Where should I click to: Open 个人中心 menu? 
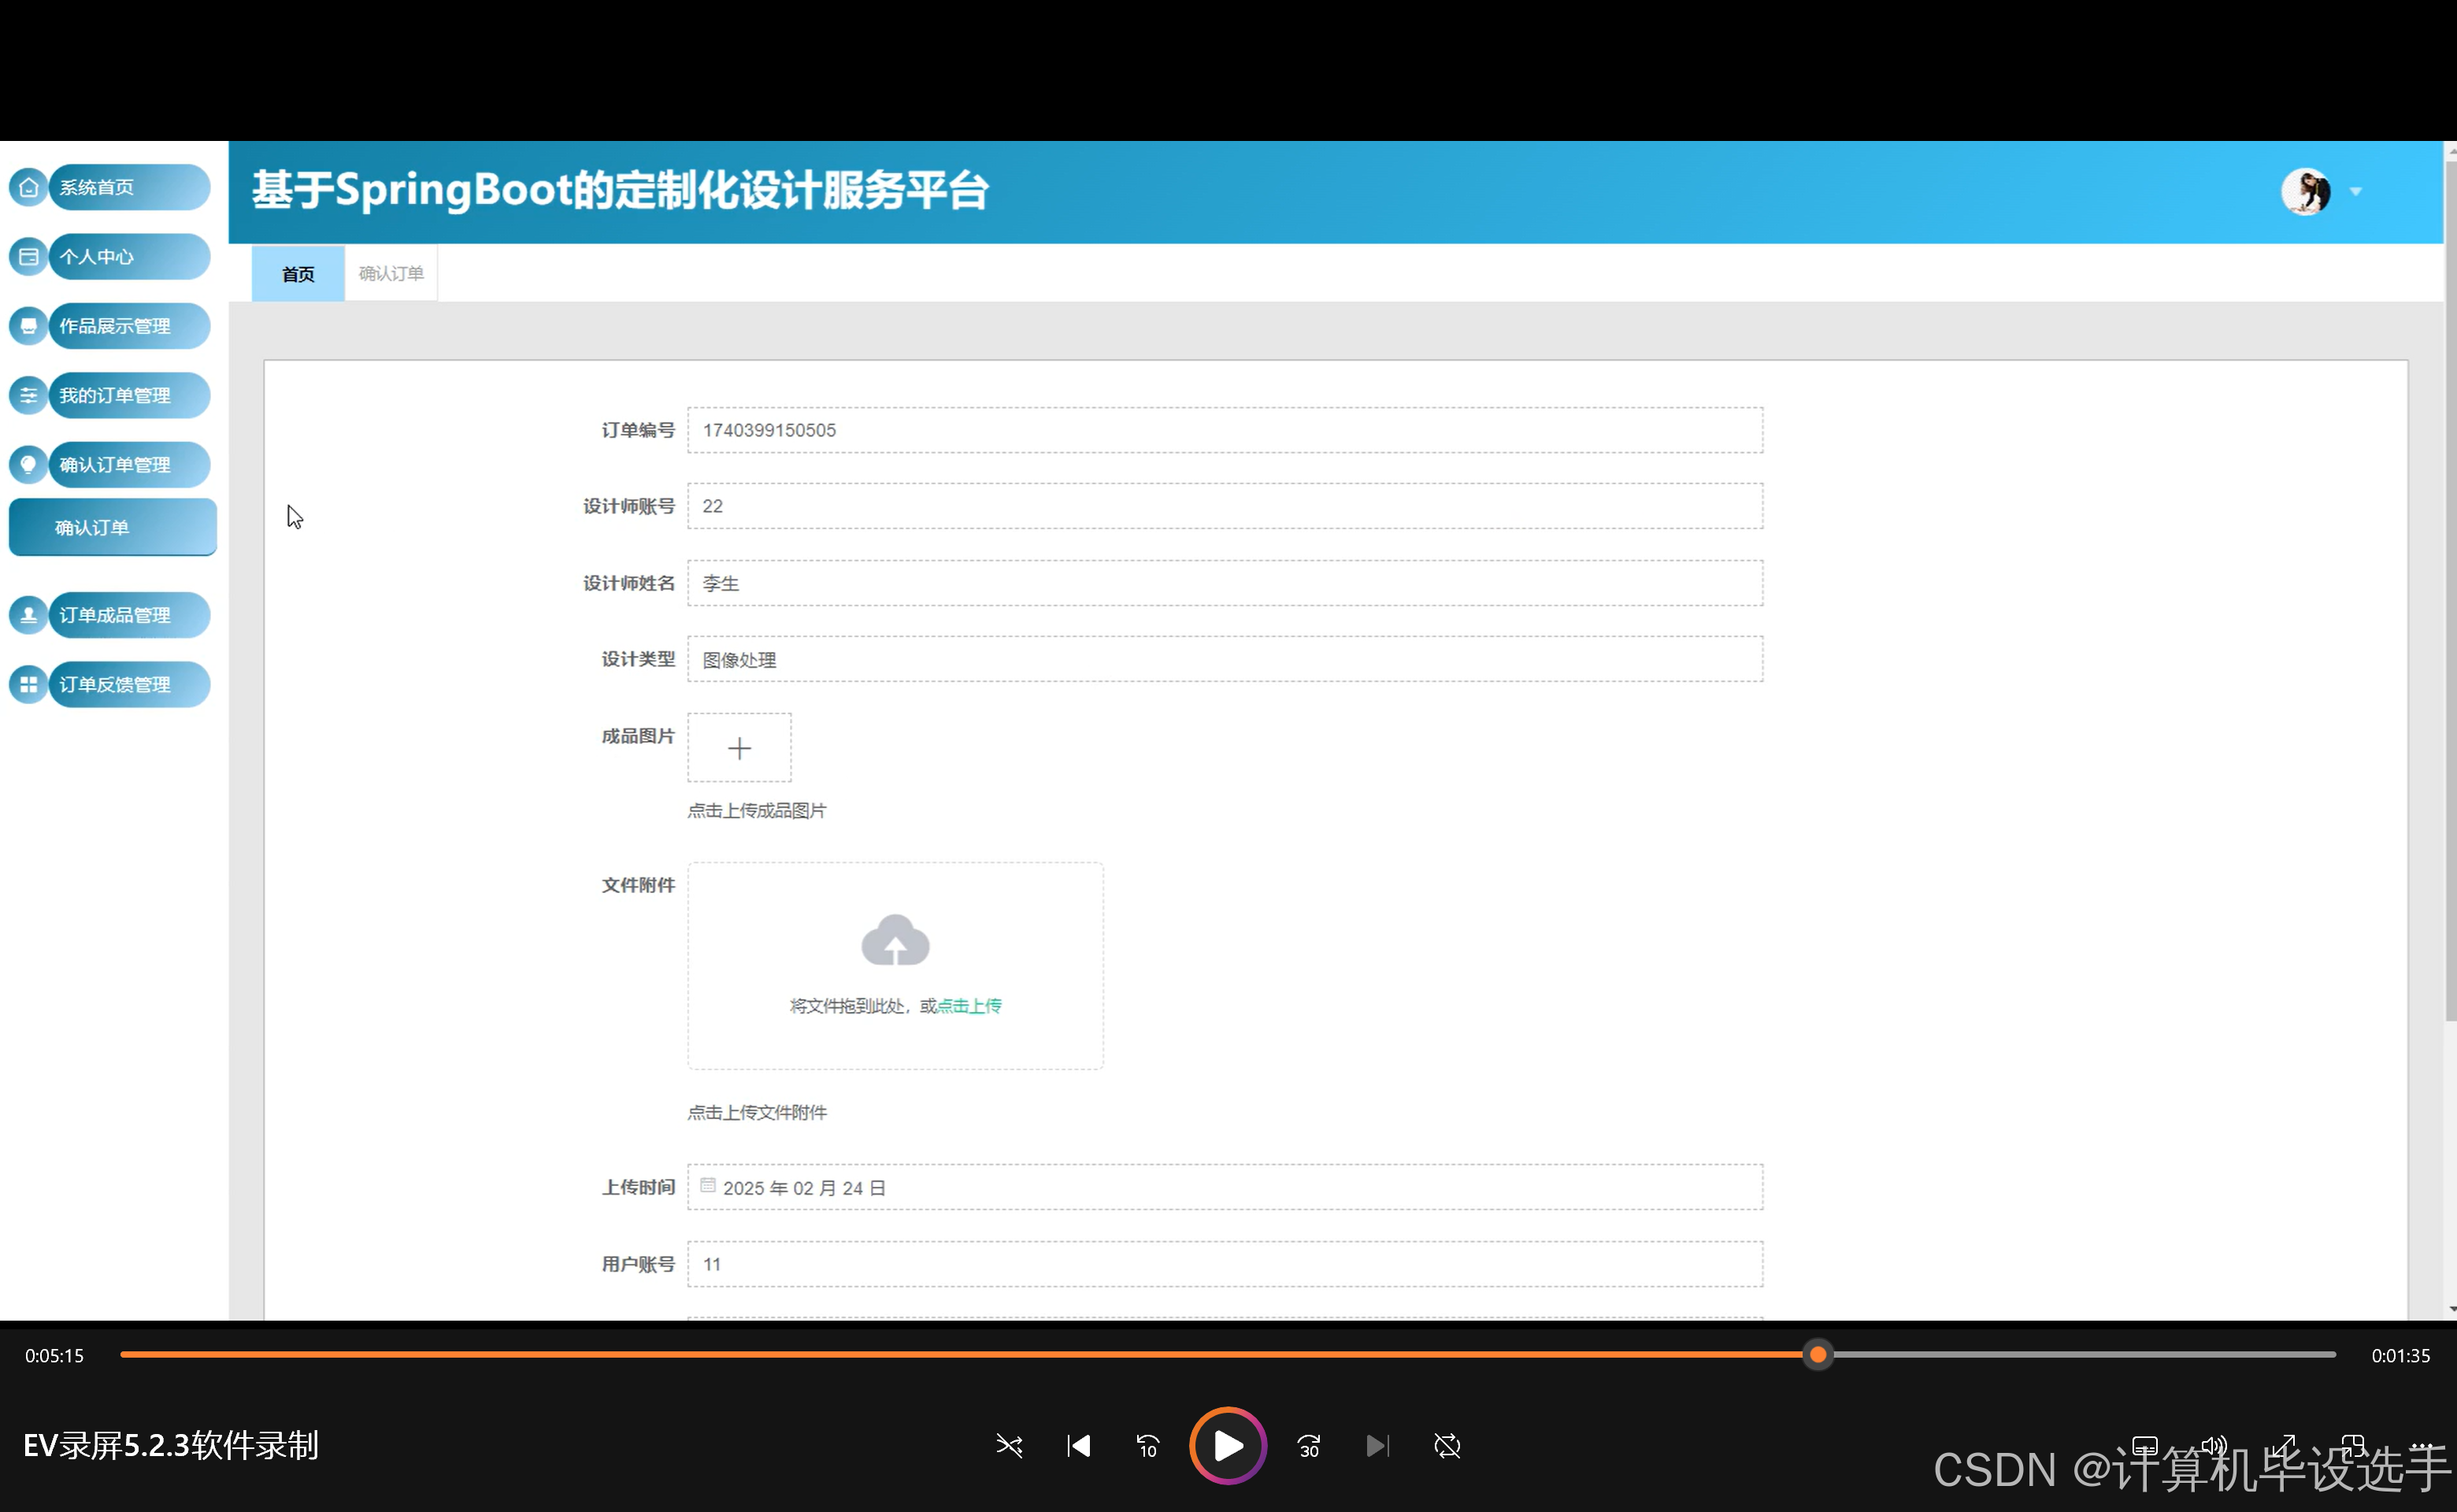(129, 256)
